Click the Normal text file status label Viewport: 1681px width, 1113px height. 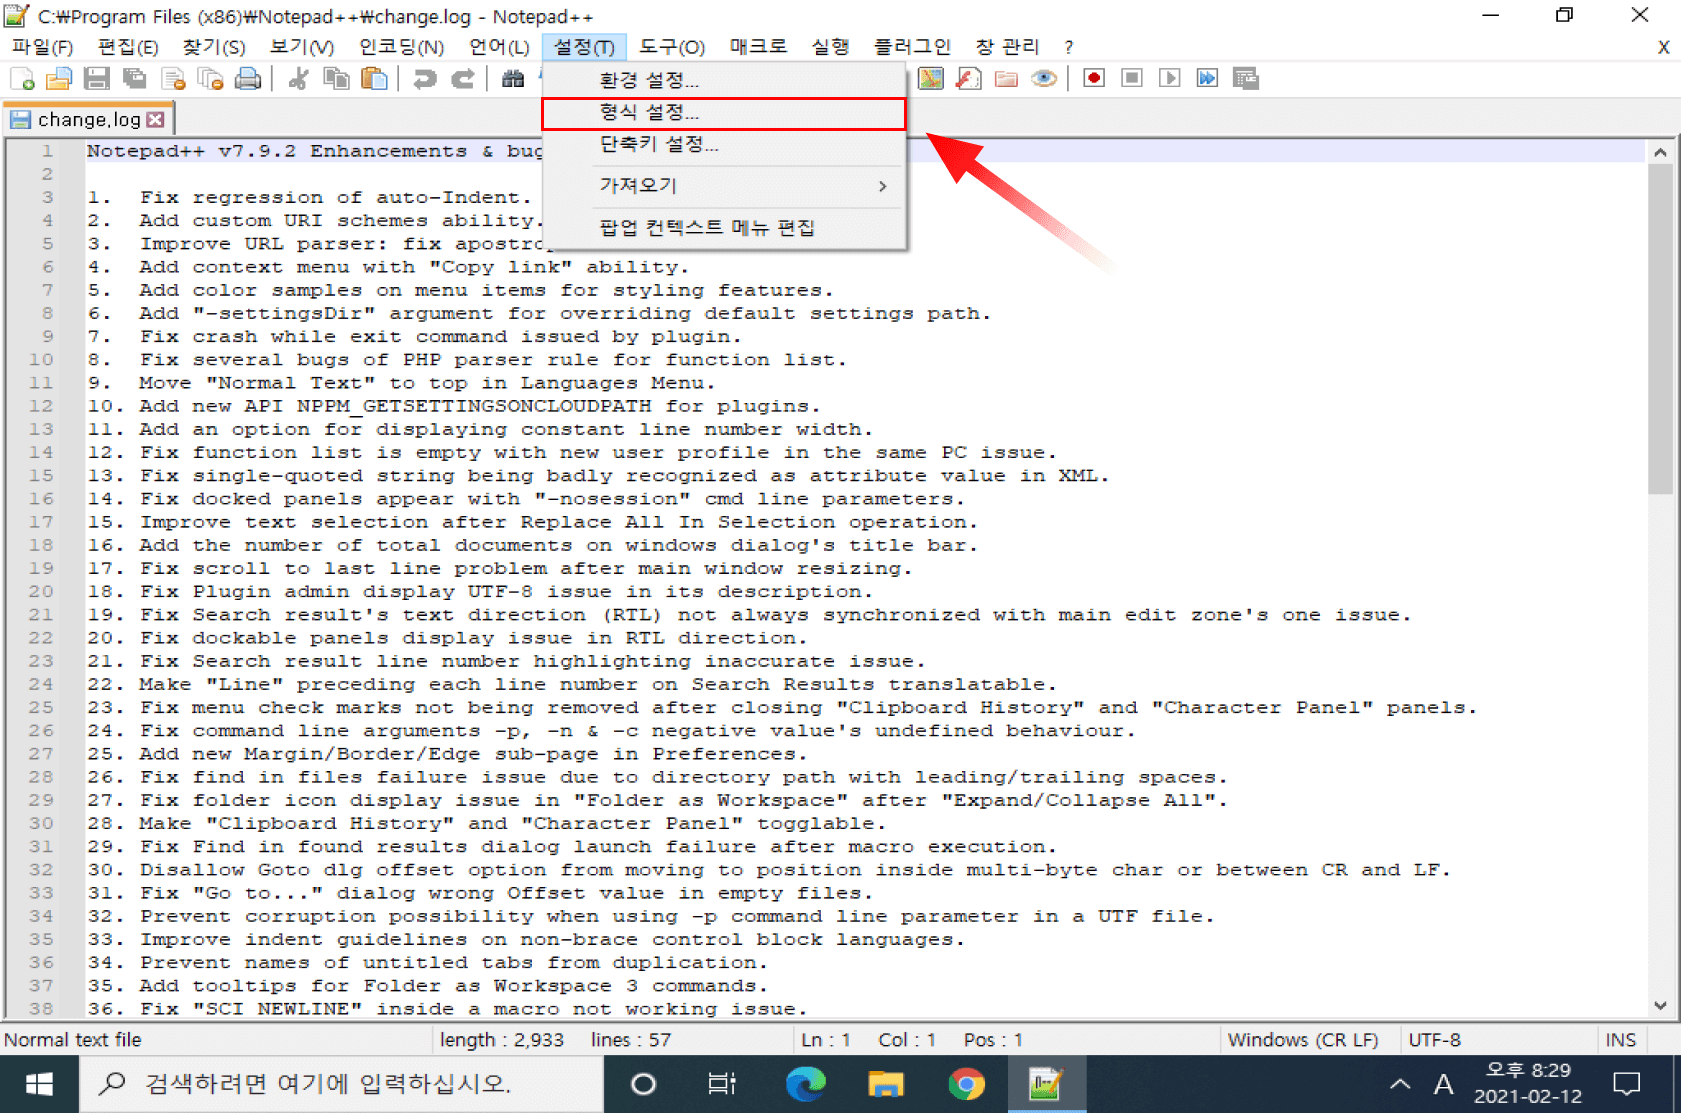[x=73, y=1040]
